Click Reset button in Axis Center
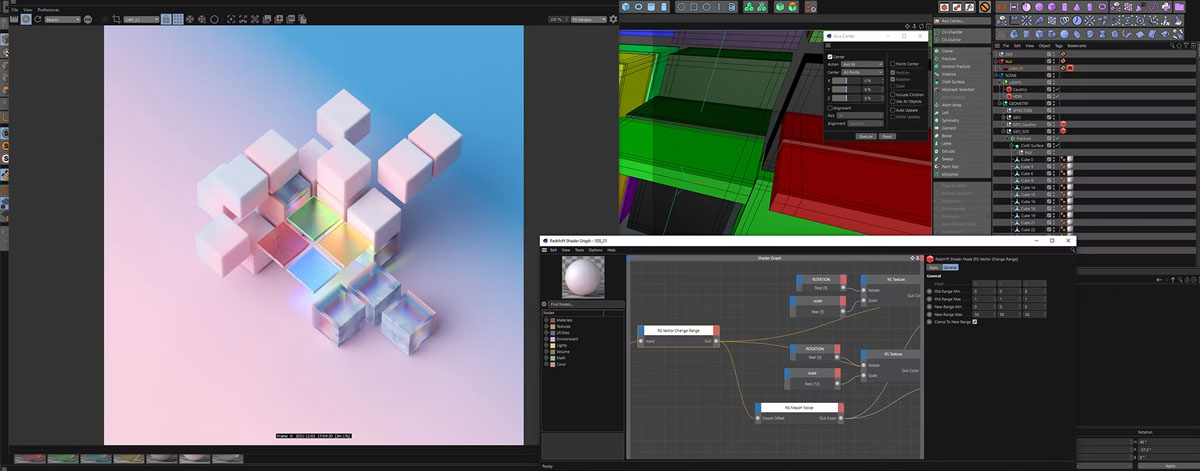The image size is (1200, 471). pyautogui.click(x=887, y=136)
